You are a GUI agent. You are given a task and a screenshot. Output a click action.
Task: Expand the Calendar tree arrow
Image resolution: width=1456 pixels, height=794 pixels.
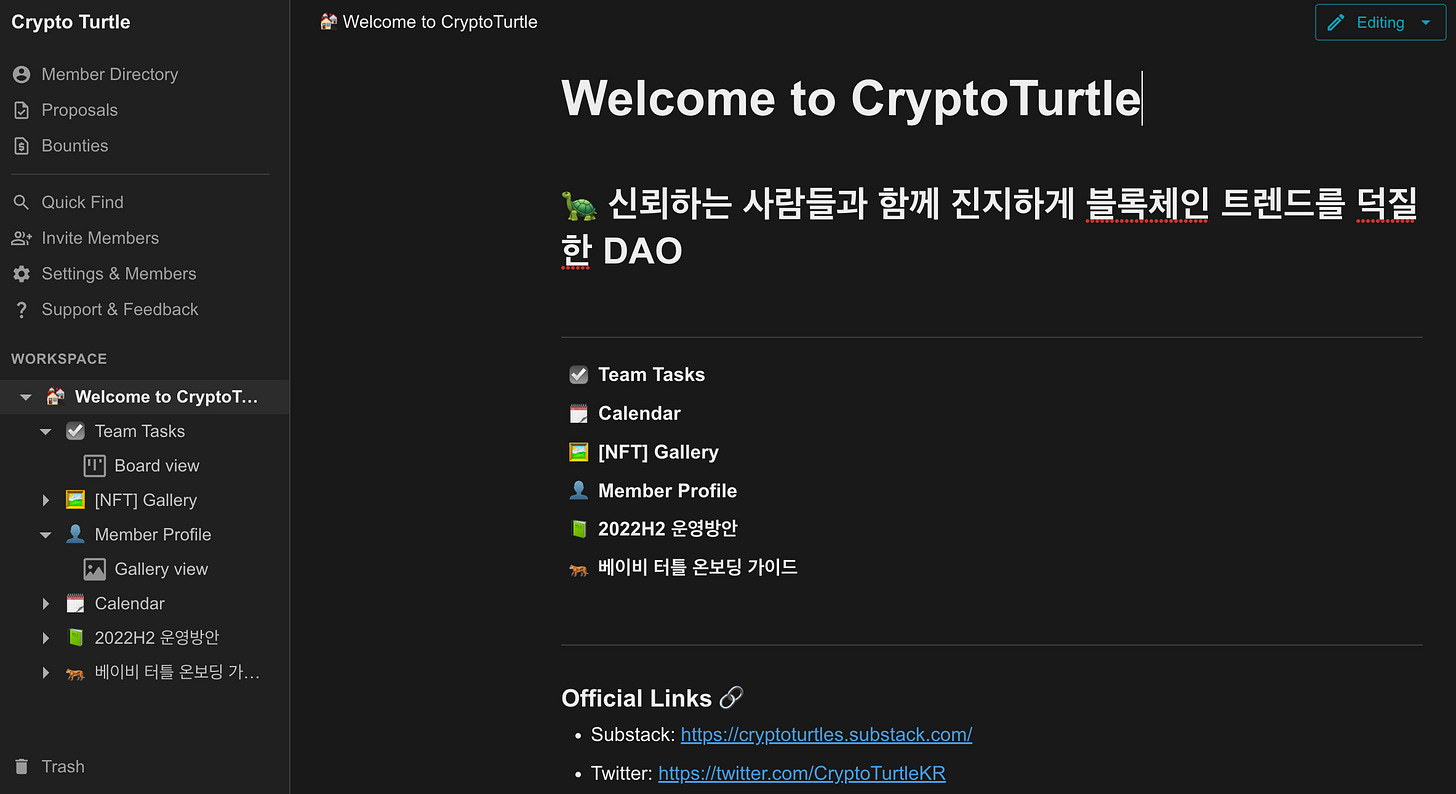45,604
